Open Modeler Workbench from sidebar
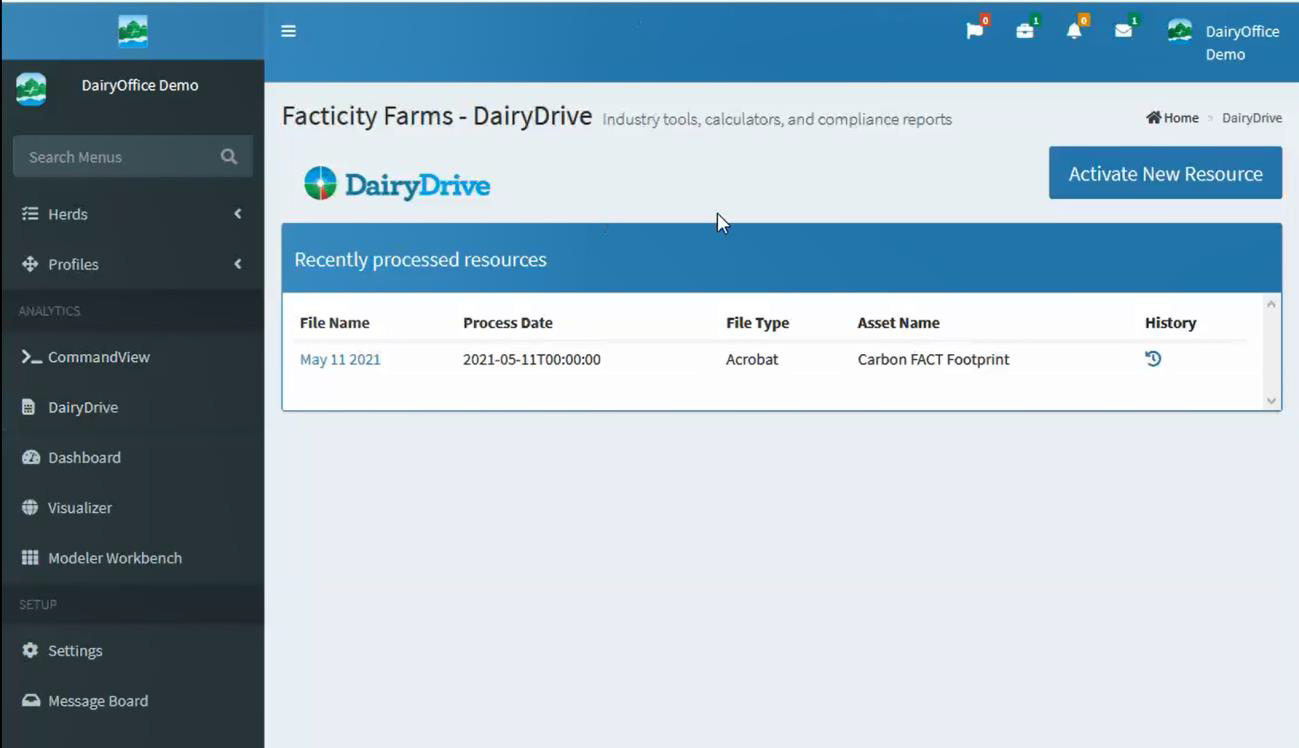 [114, 558]
